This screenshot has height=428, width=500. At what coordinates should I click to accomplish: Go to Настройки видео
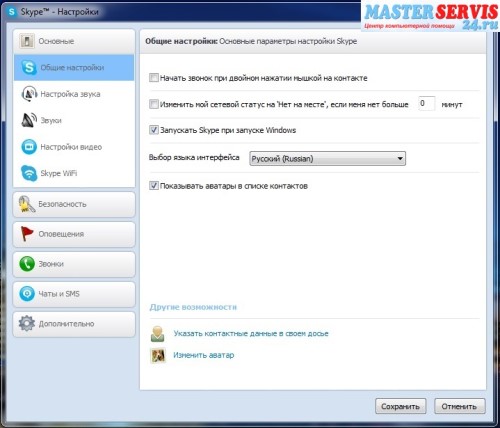pyautogui.click(x=74, y=147)
